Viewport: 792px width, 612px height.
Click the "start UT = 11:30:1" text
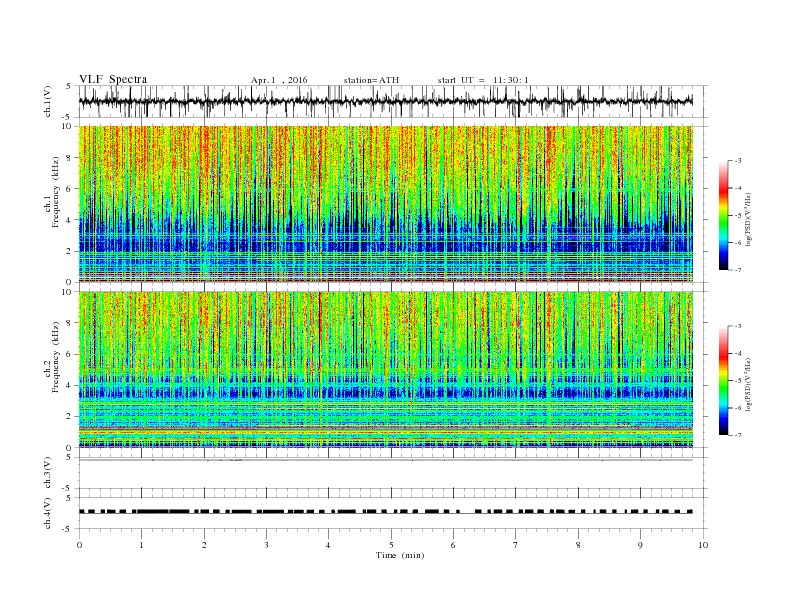tap(483, 80)
